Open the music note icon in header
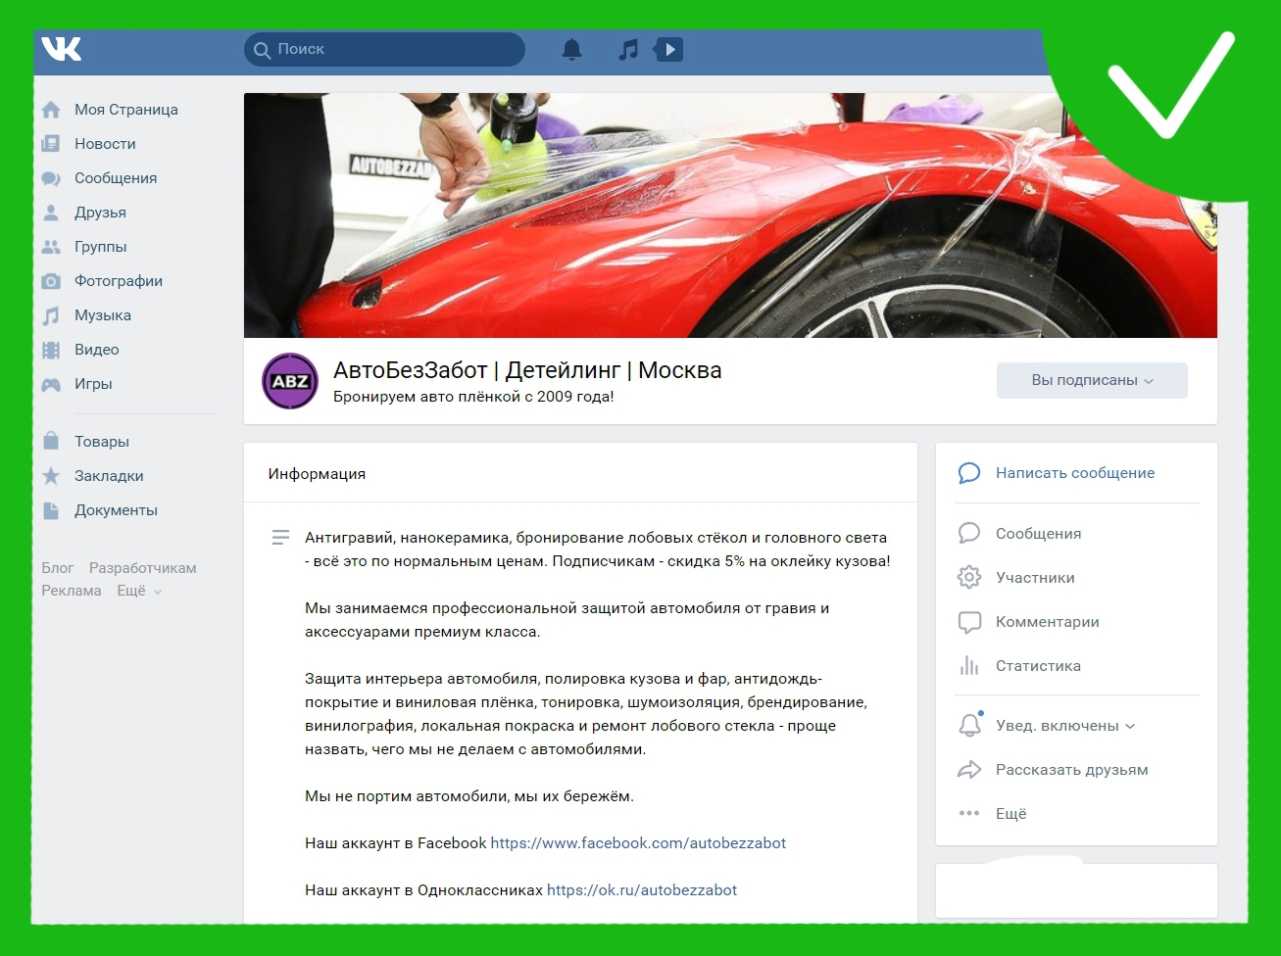 (628, 49)
